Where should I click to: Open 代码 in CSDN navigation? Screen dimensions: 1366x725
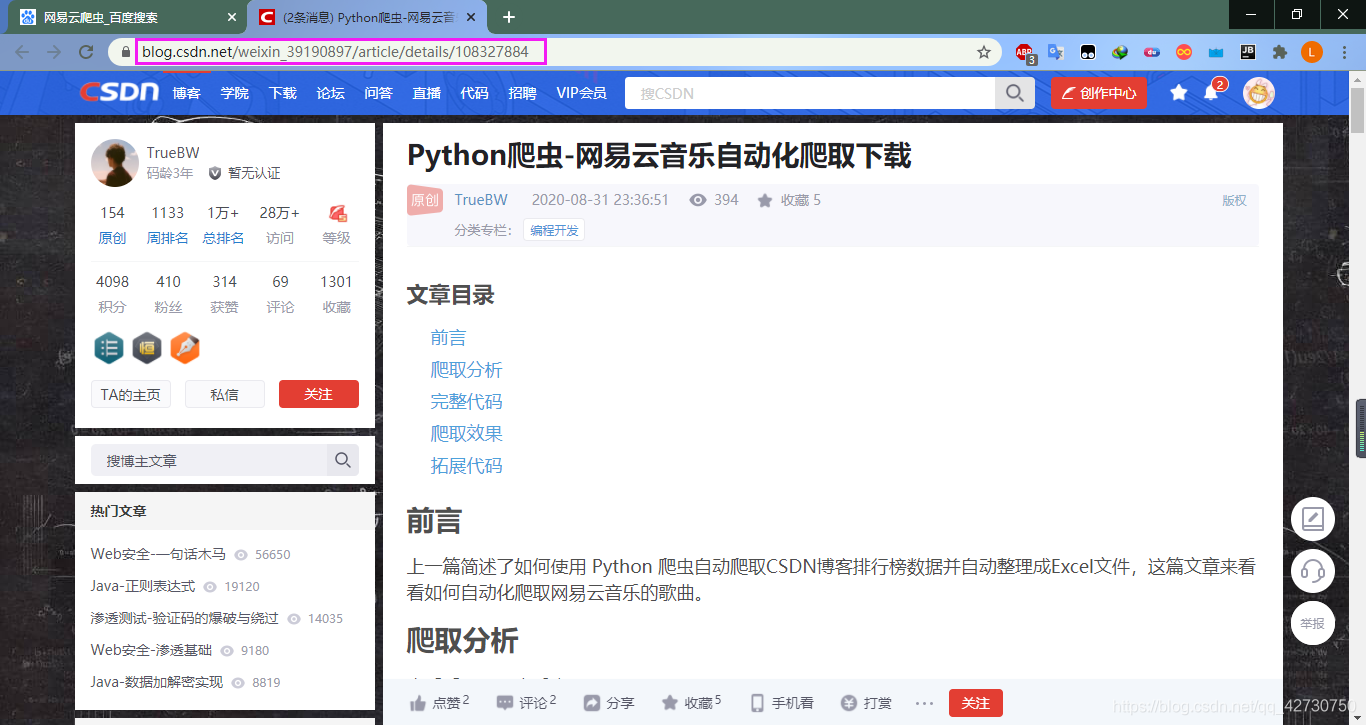[x=475, y=93]
